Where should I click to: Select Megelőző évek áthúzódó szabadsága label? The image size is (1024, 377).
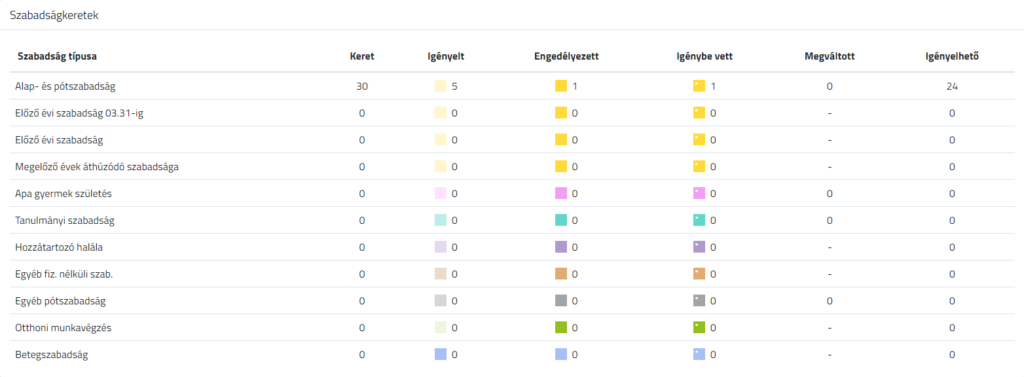click(x=97, y=167)
